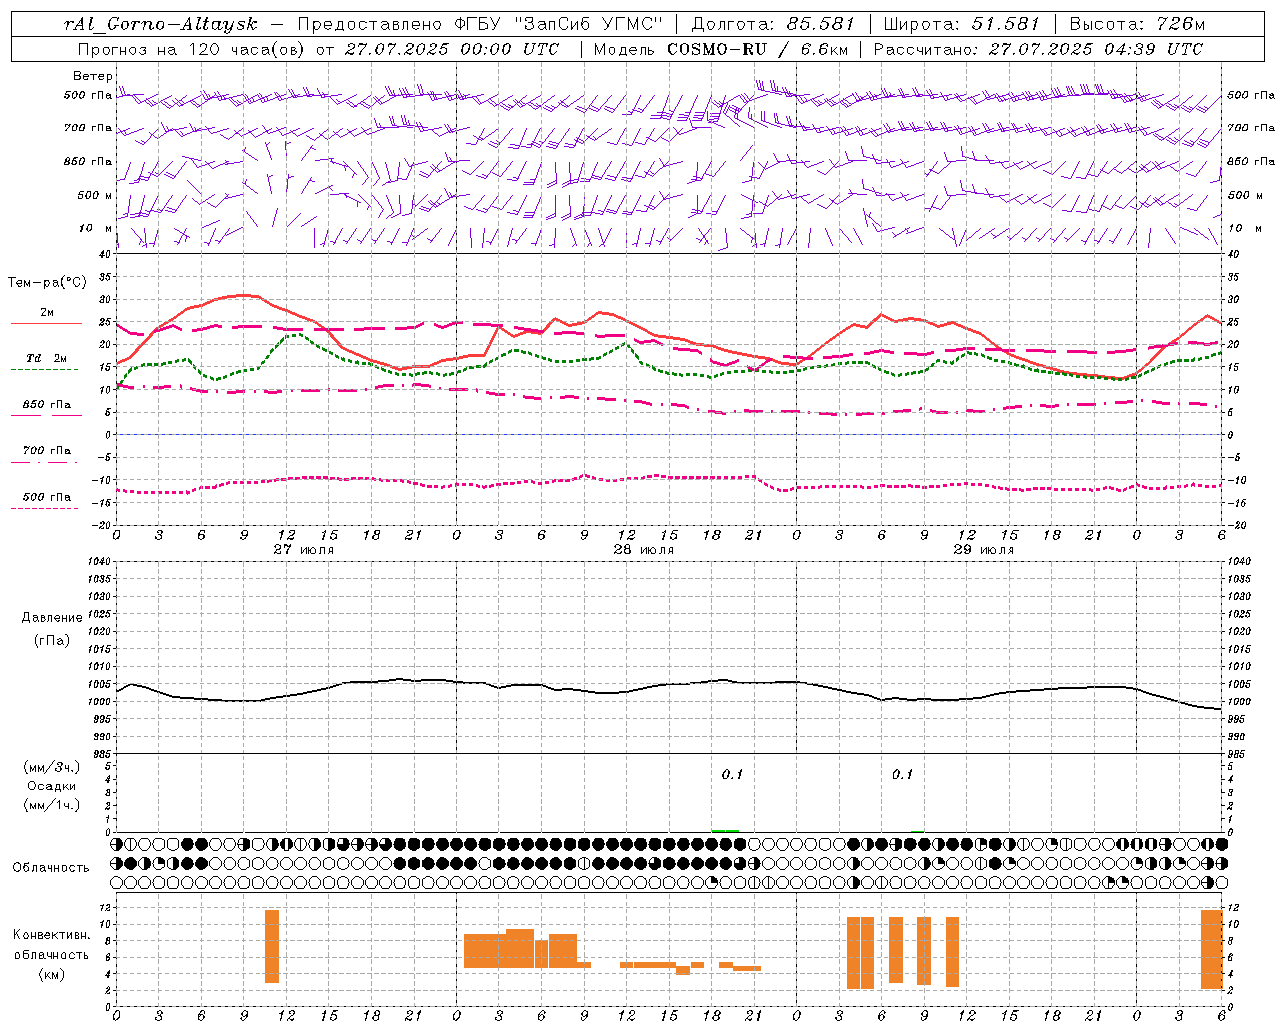The image size is (1280, 1024).
Task: Click the 28 июля date label
Action: 644,550
